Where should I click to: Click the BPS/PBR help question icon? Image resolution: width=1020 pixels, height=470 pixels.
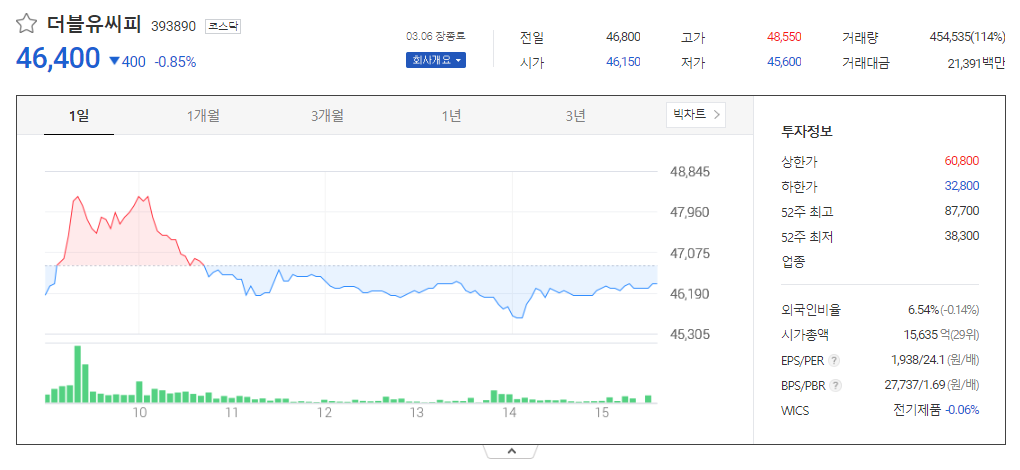point(836,385)
